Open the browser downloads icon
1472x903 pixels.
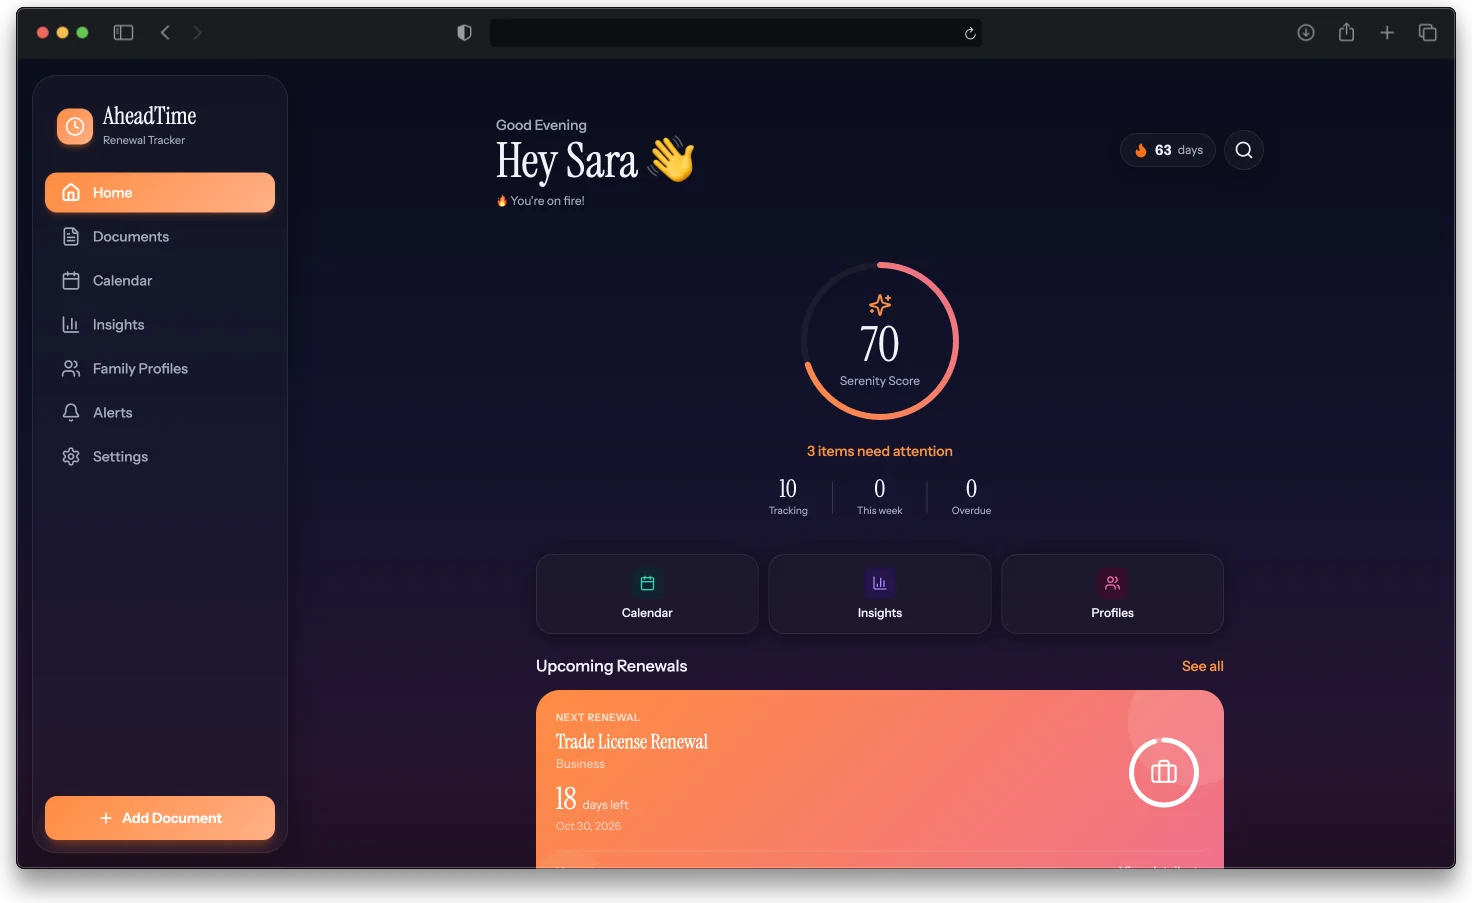(1306, 33)
